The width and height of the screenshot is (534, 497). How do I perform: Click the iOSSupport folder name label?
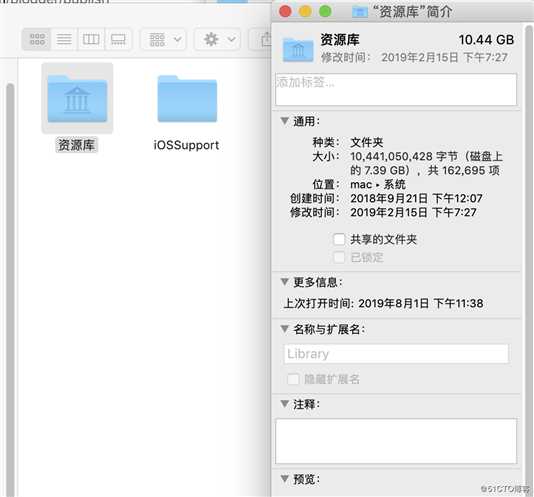pyautogui.click(x=186, y=145)
